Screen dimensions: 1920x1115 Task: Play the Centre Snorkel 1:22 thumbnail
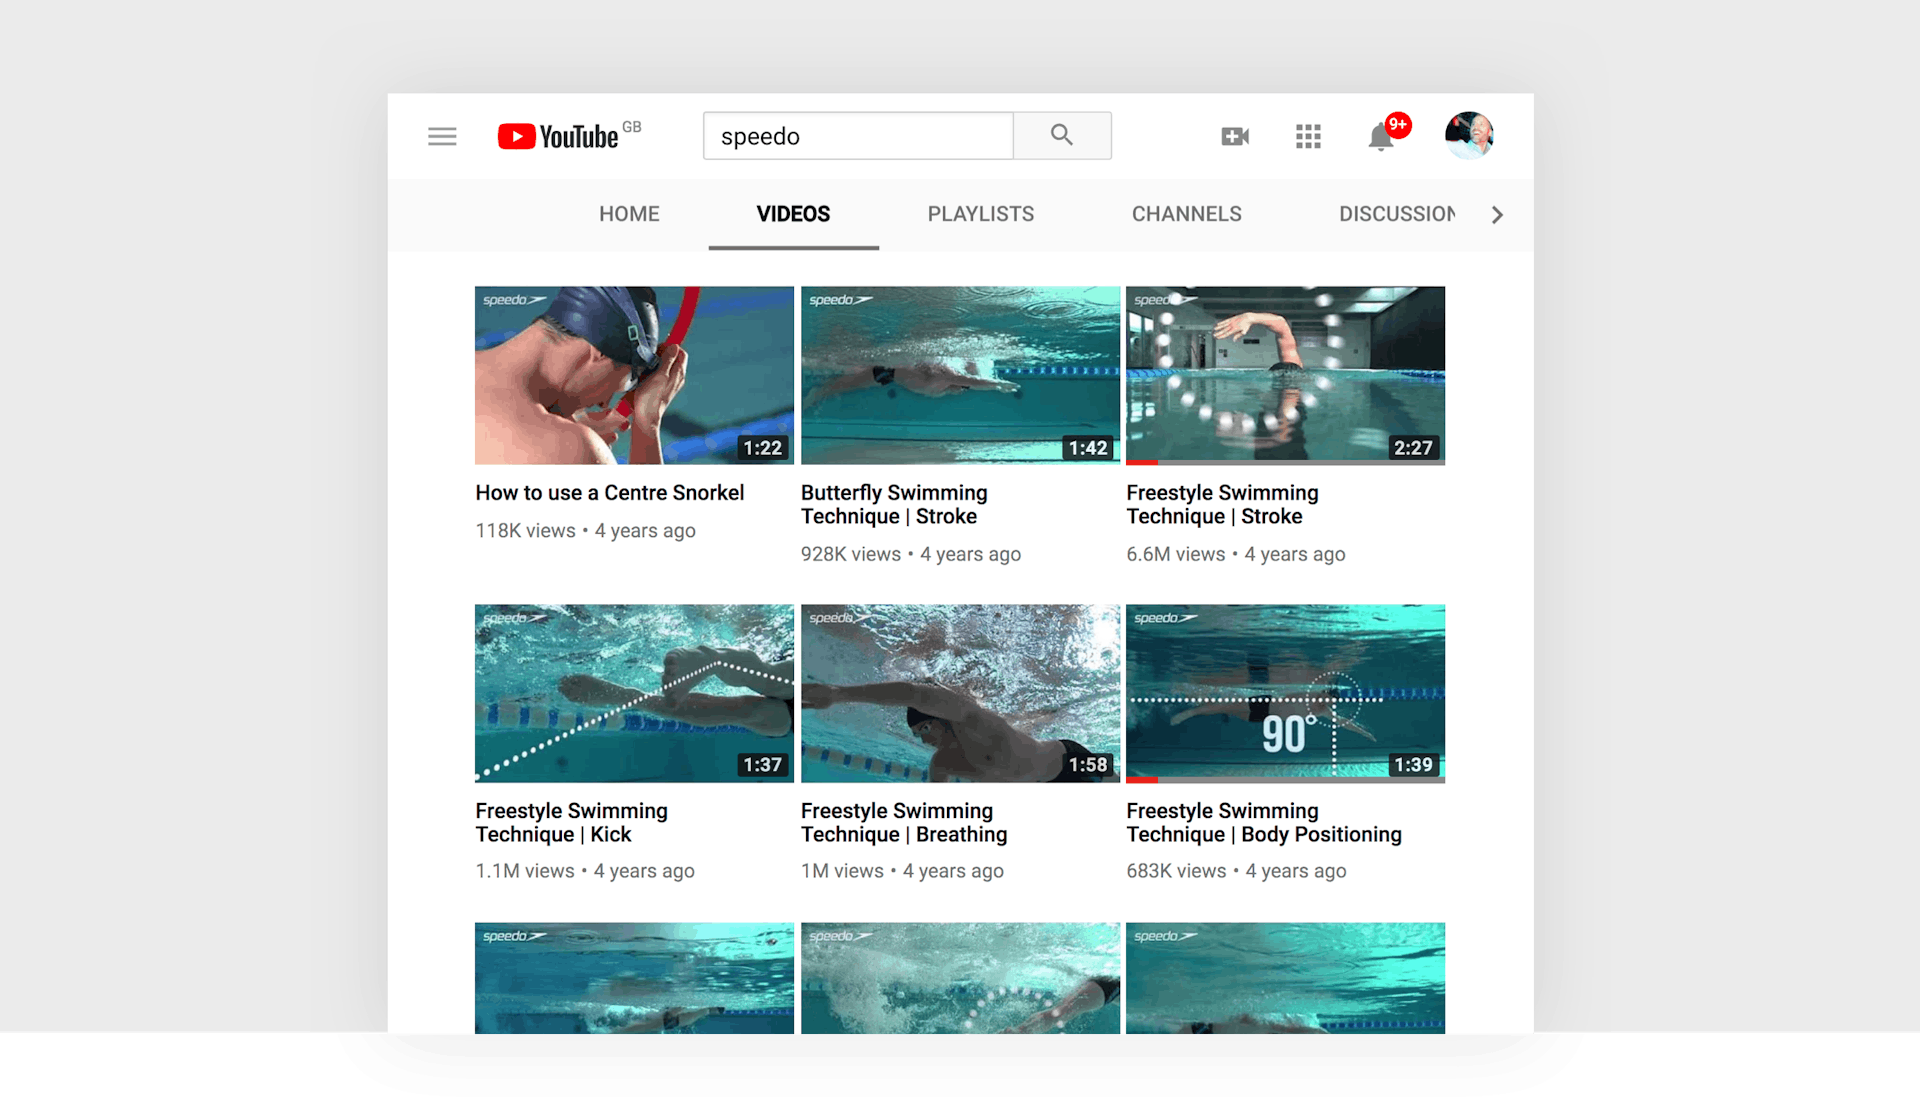click(634, 375)
